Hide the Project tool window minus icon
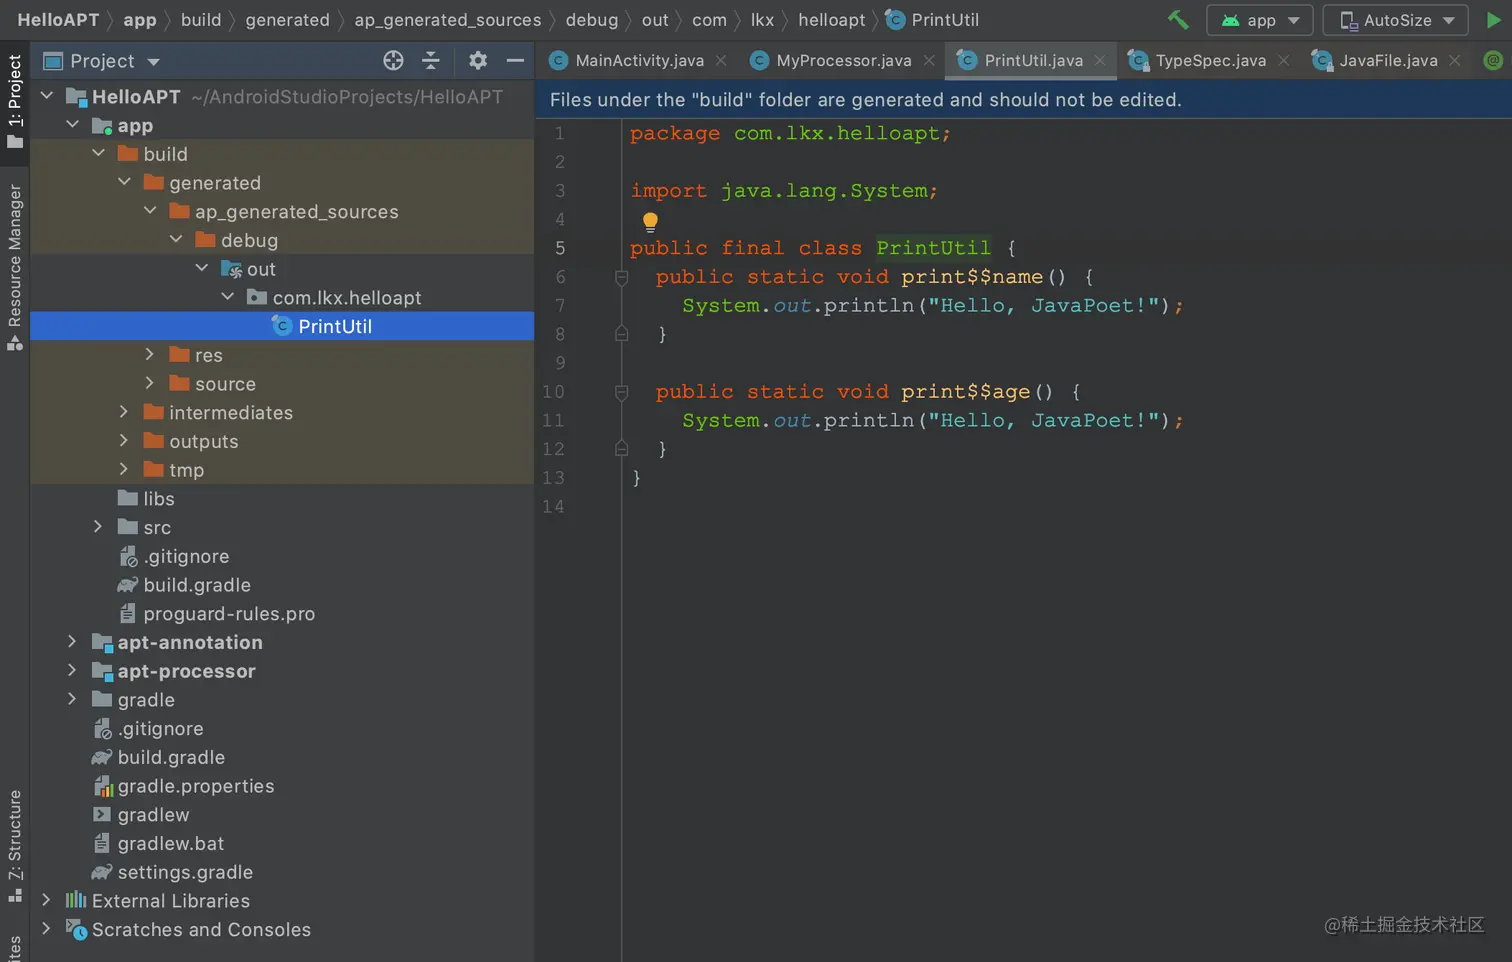 tap(515, 61)
